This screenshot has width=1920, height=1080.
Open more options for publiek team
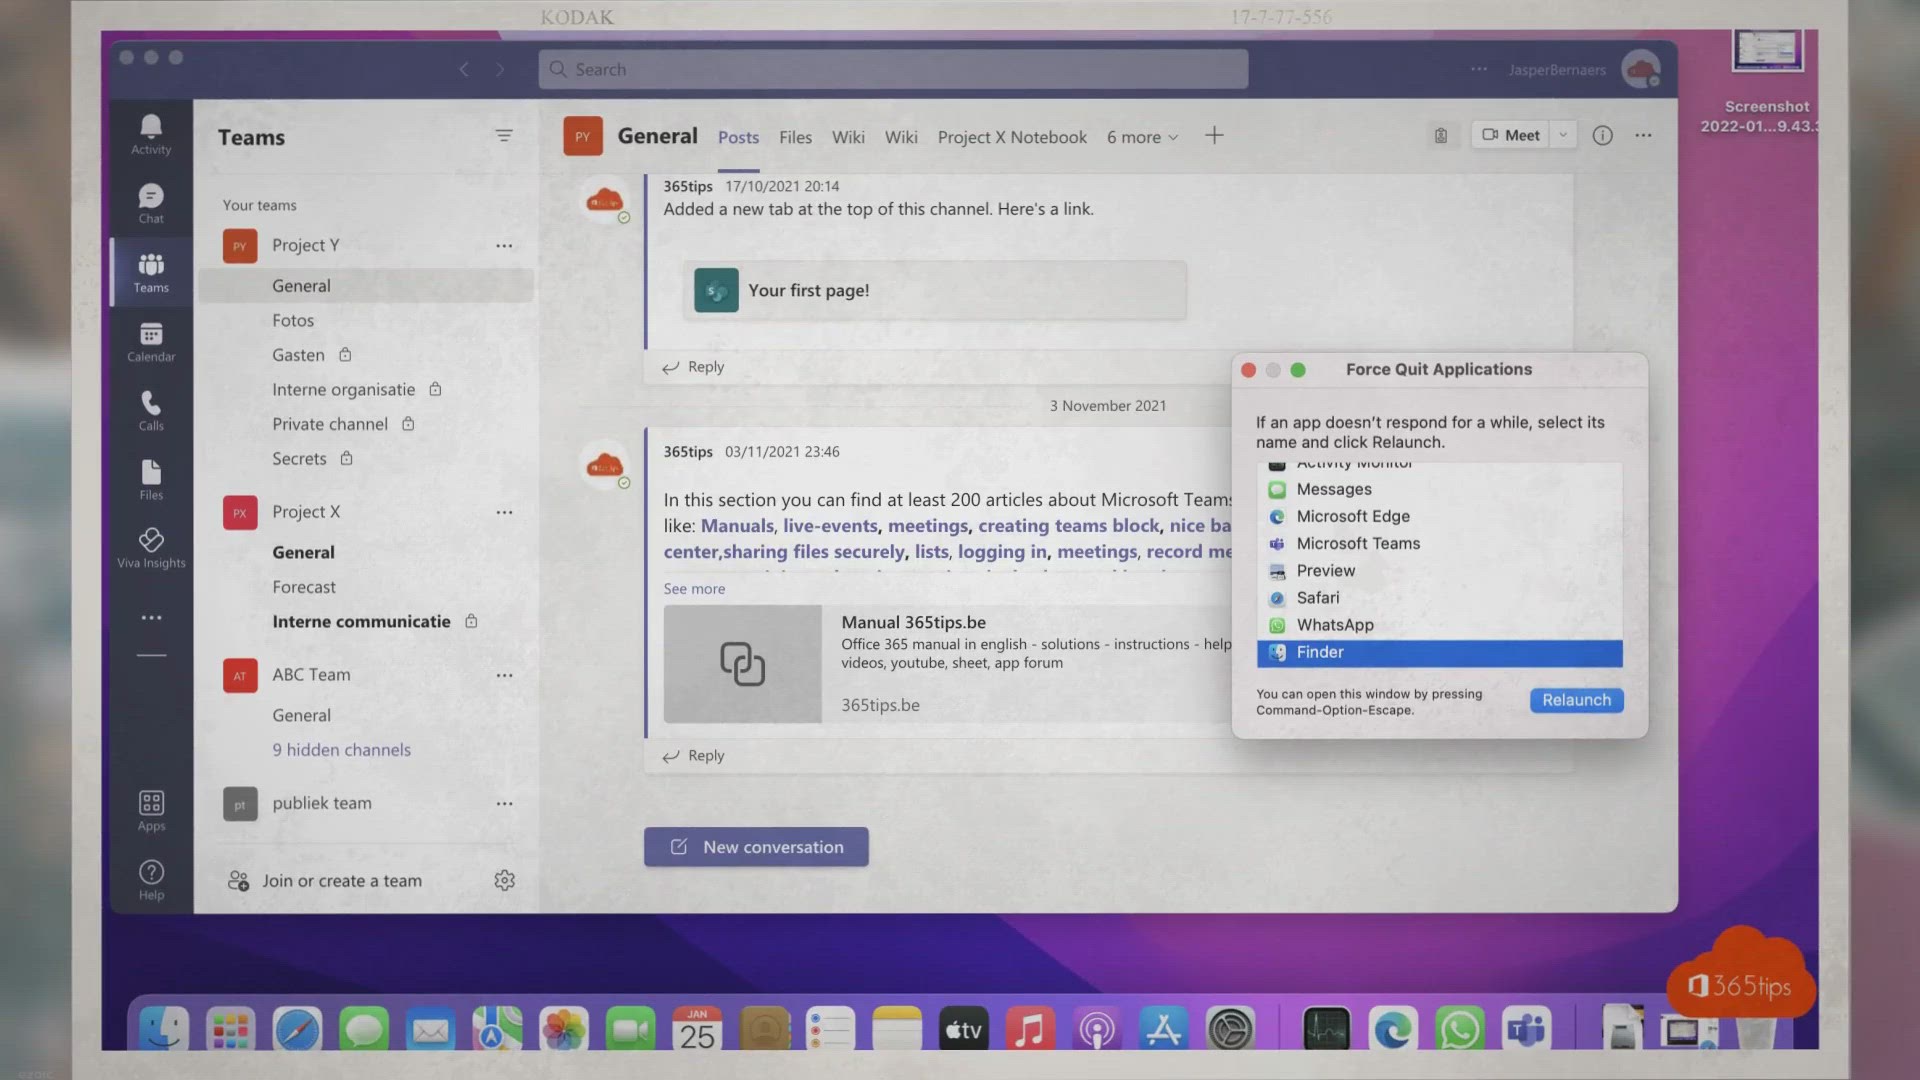pos(504,803)
